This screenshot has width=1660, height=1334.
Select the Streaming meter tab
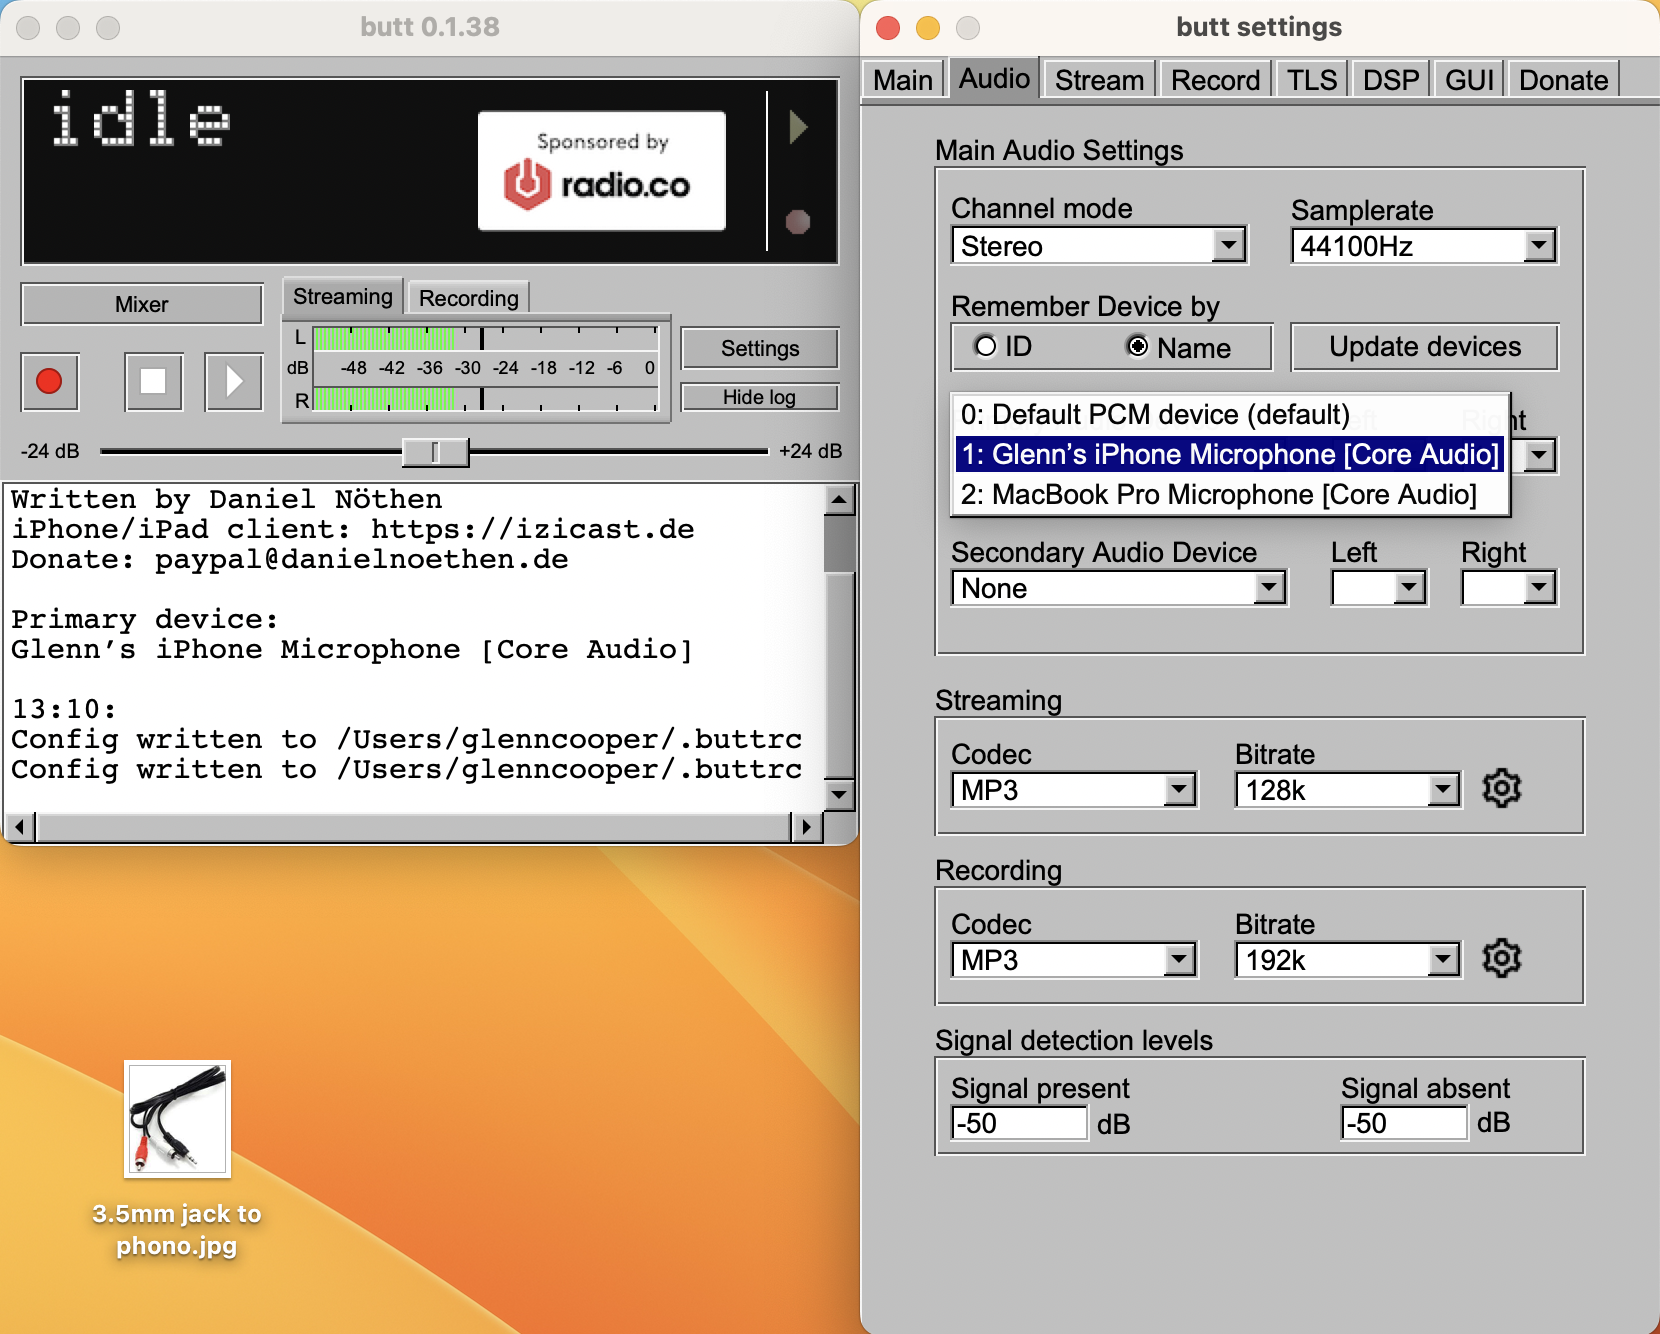tap(343, 296)
